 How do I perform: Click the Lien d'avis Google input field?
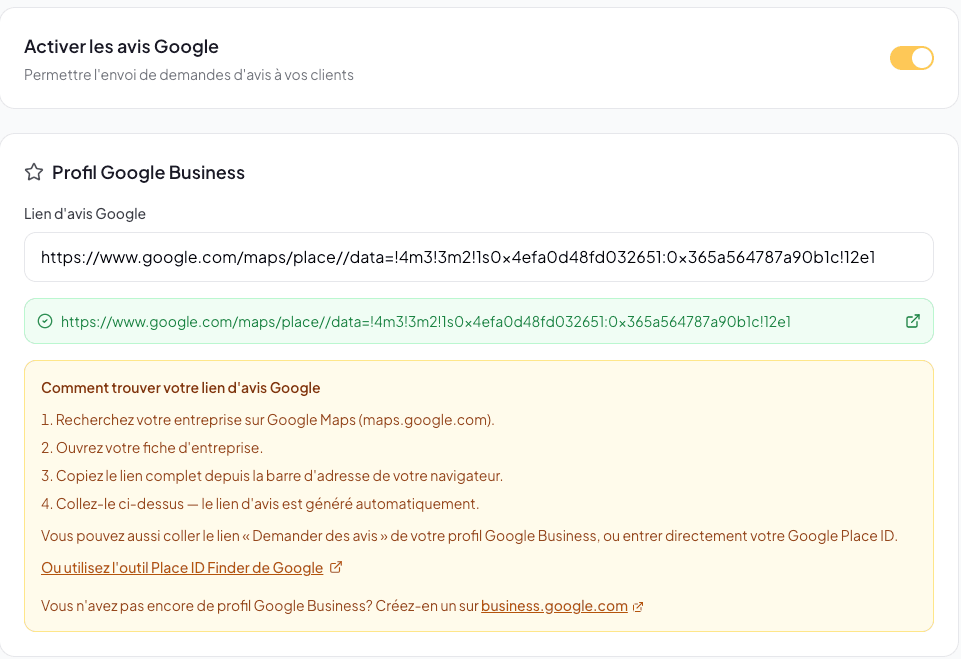pos(479,257)
